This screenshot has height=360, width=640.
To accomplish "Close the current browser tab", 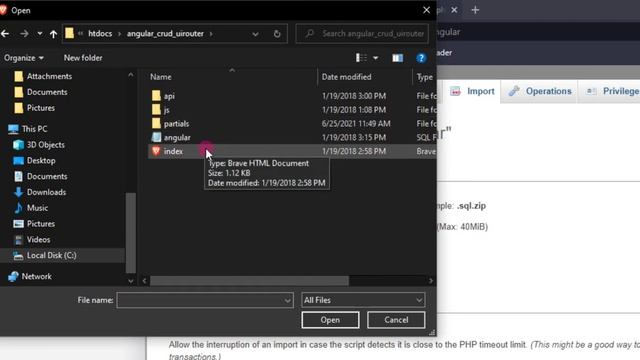I will (x=454, y=10).
